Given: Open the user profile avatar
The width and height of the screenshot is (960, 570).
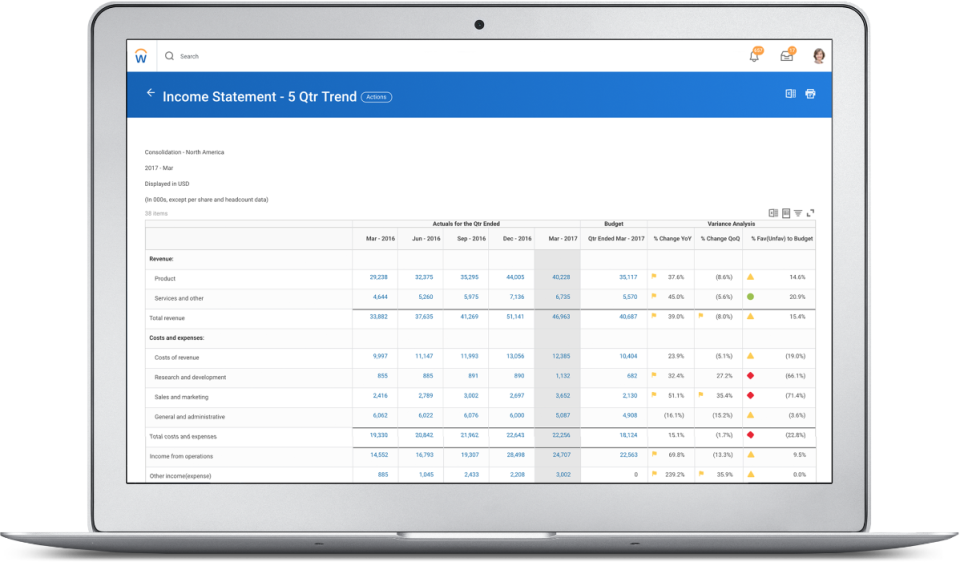Looking at the screenshot, I should (819, 56).
